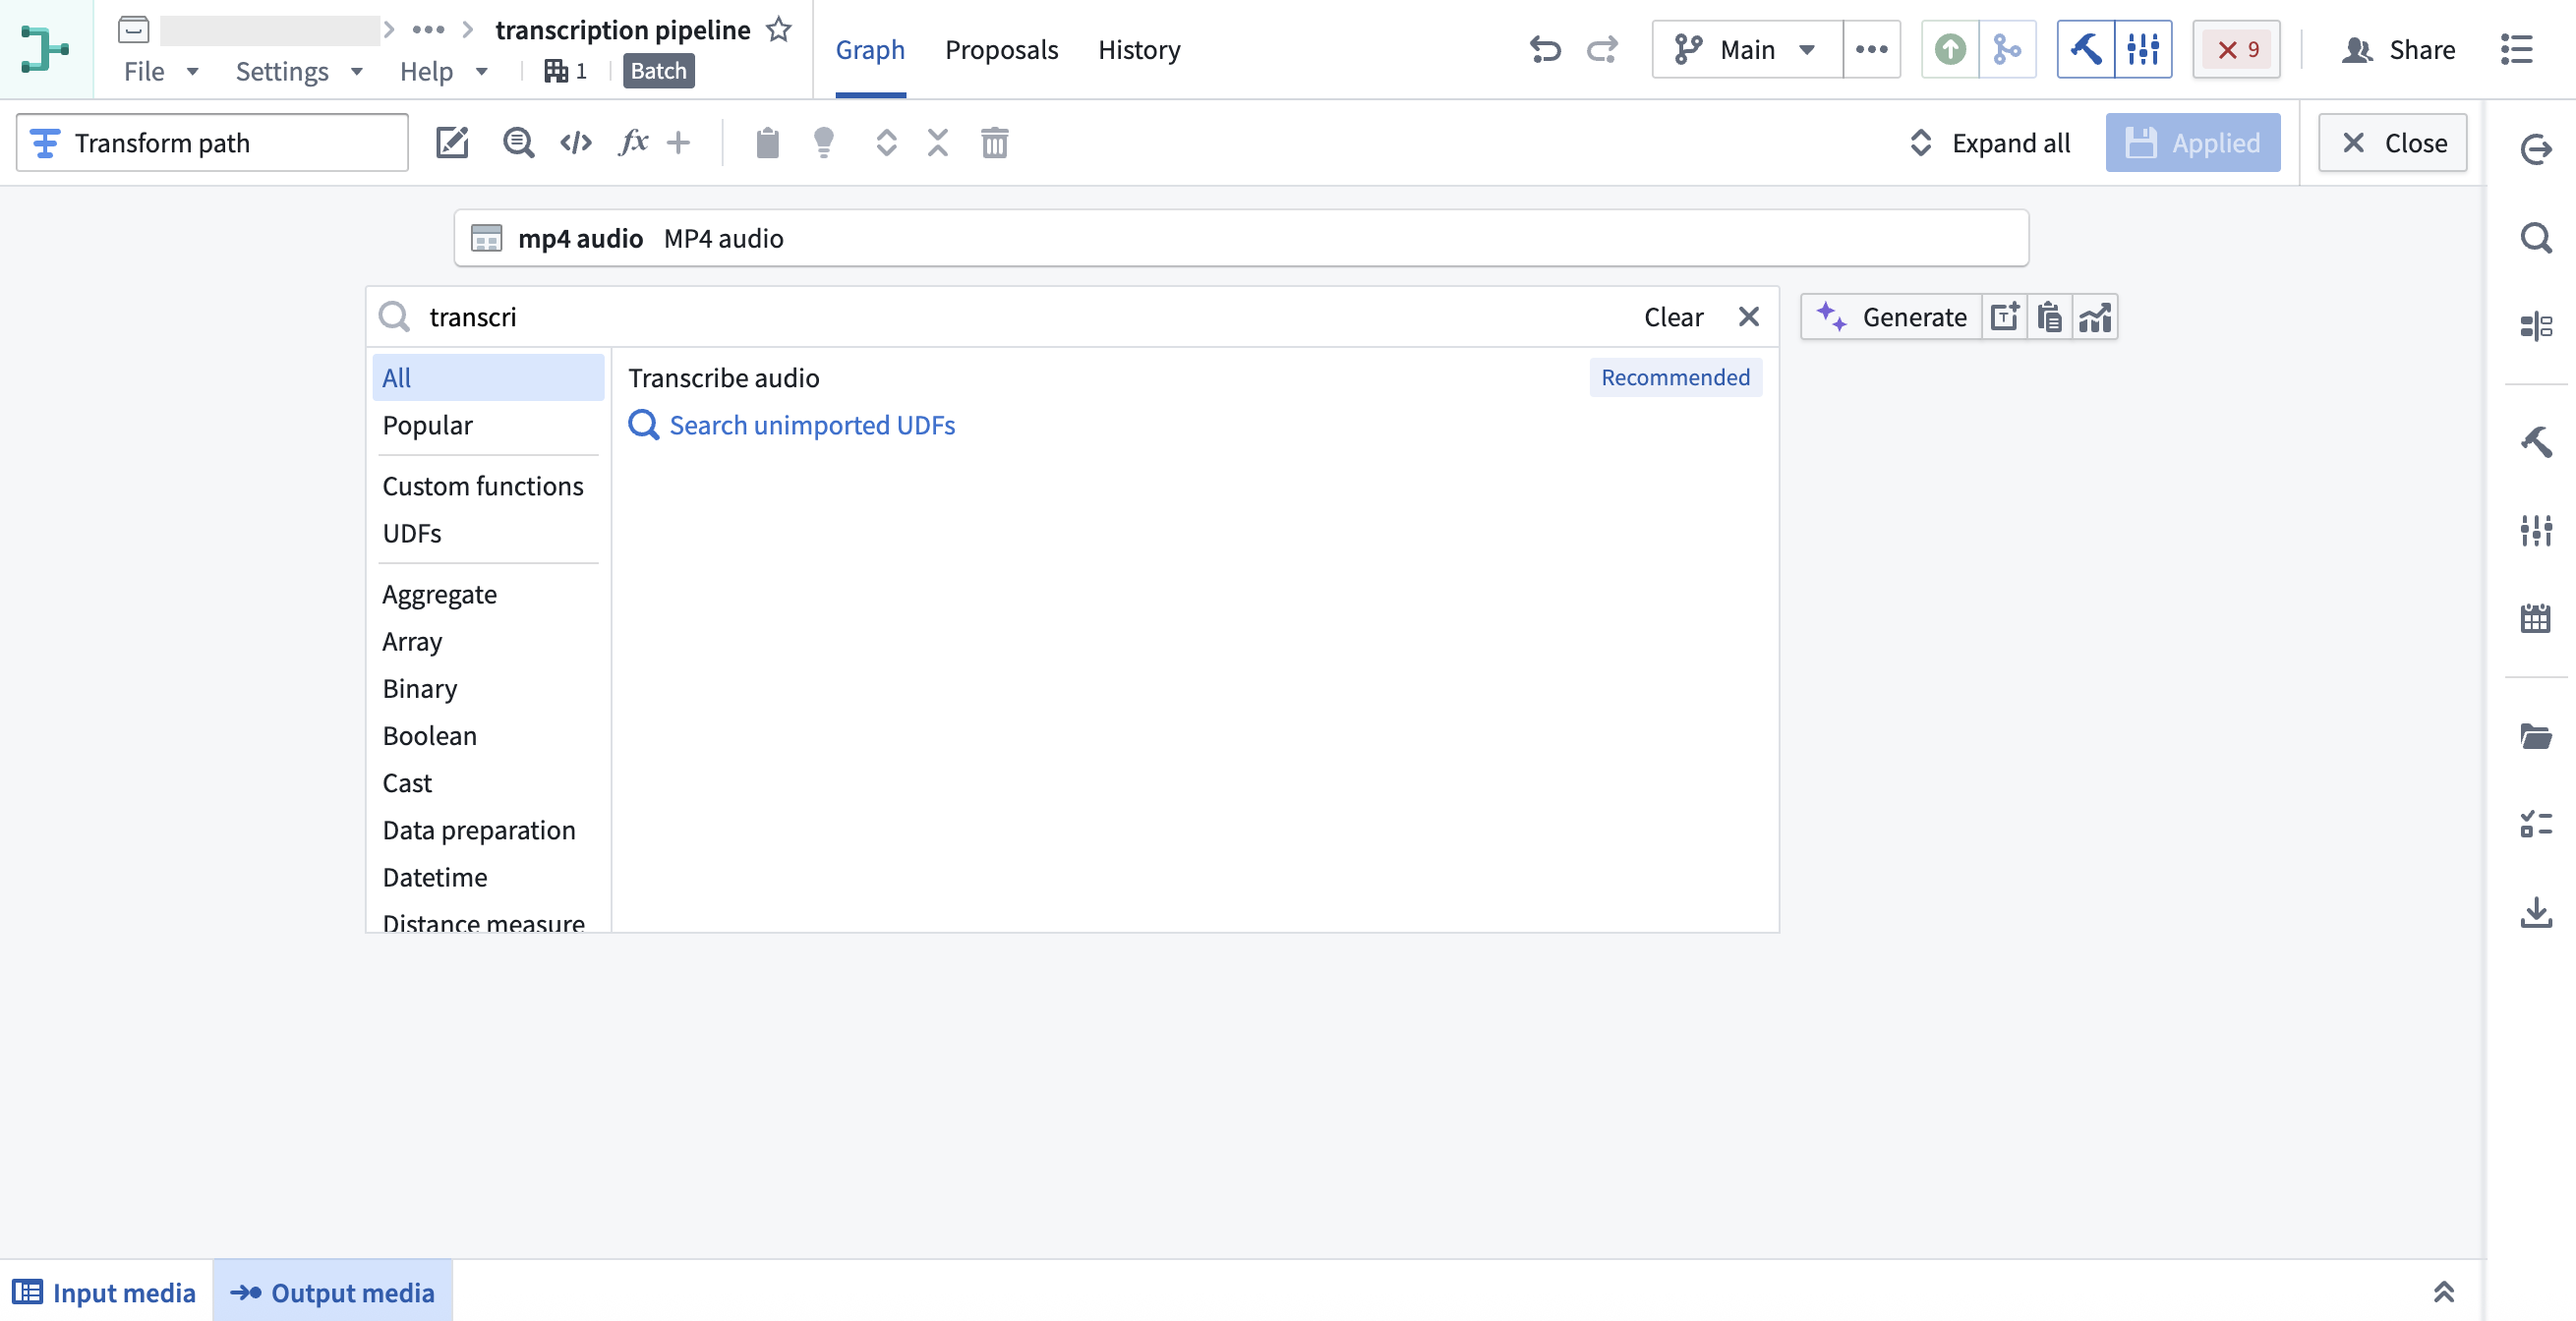This screenshot has height=1321, width=2576.
Task: Click the errors badge showing 9
Action: 2236,49
